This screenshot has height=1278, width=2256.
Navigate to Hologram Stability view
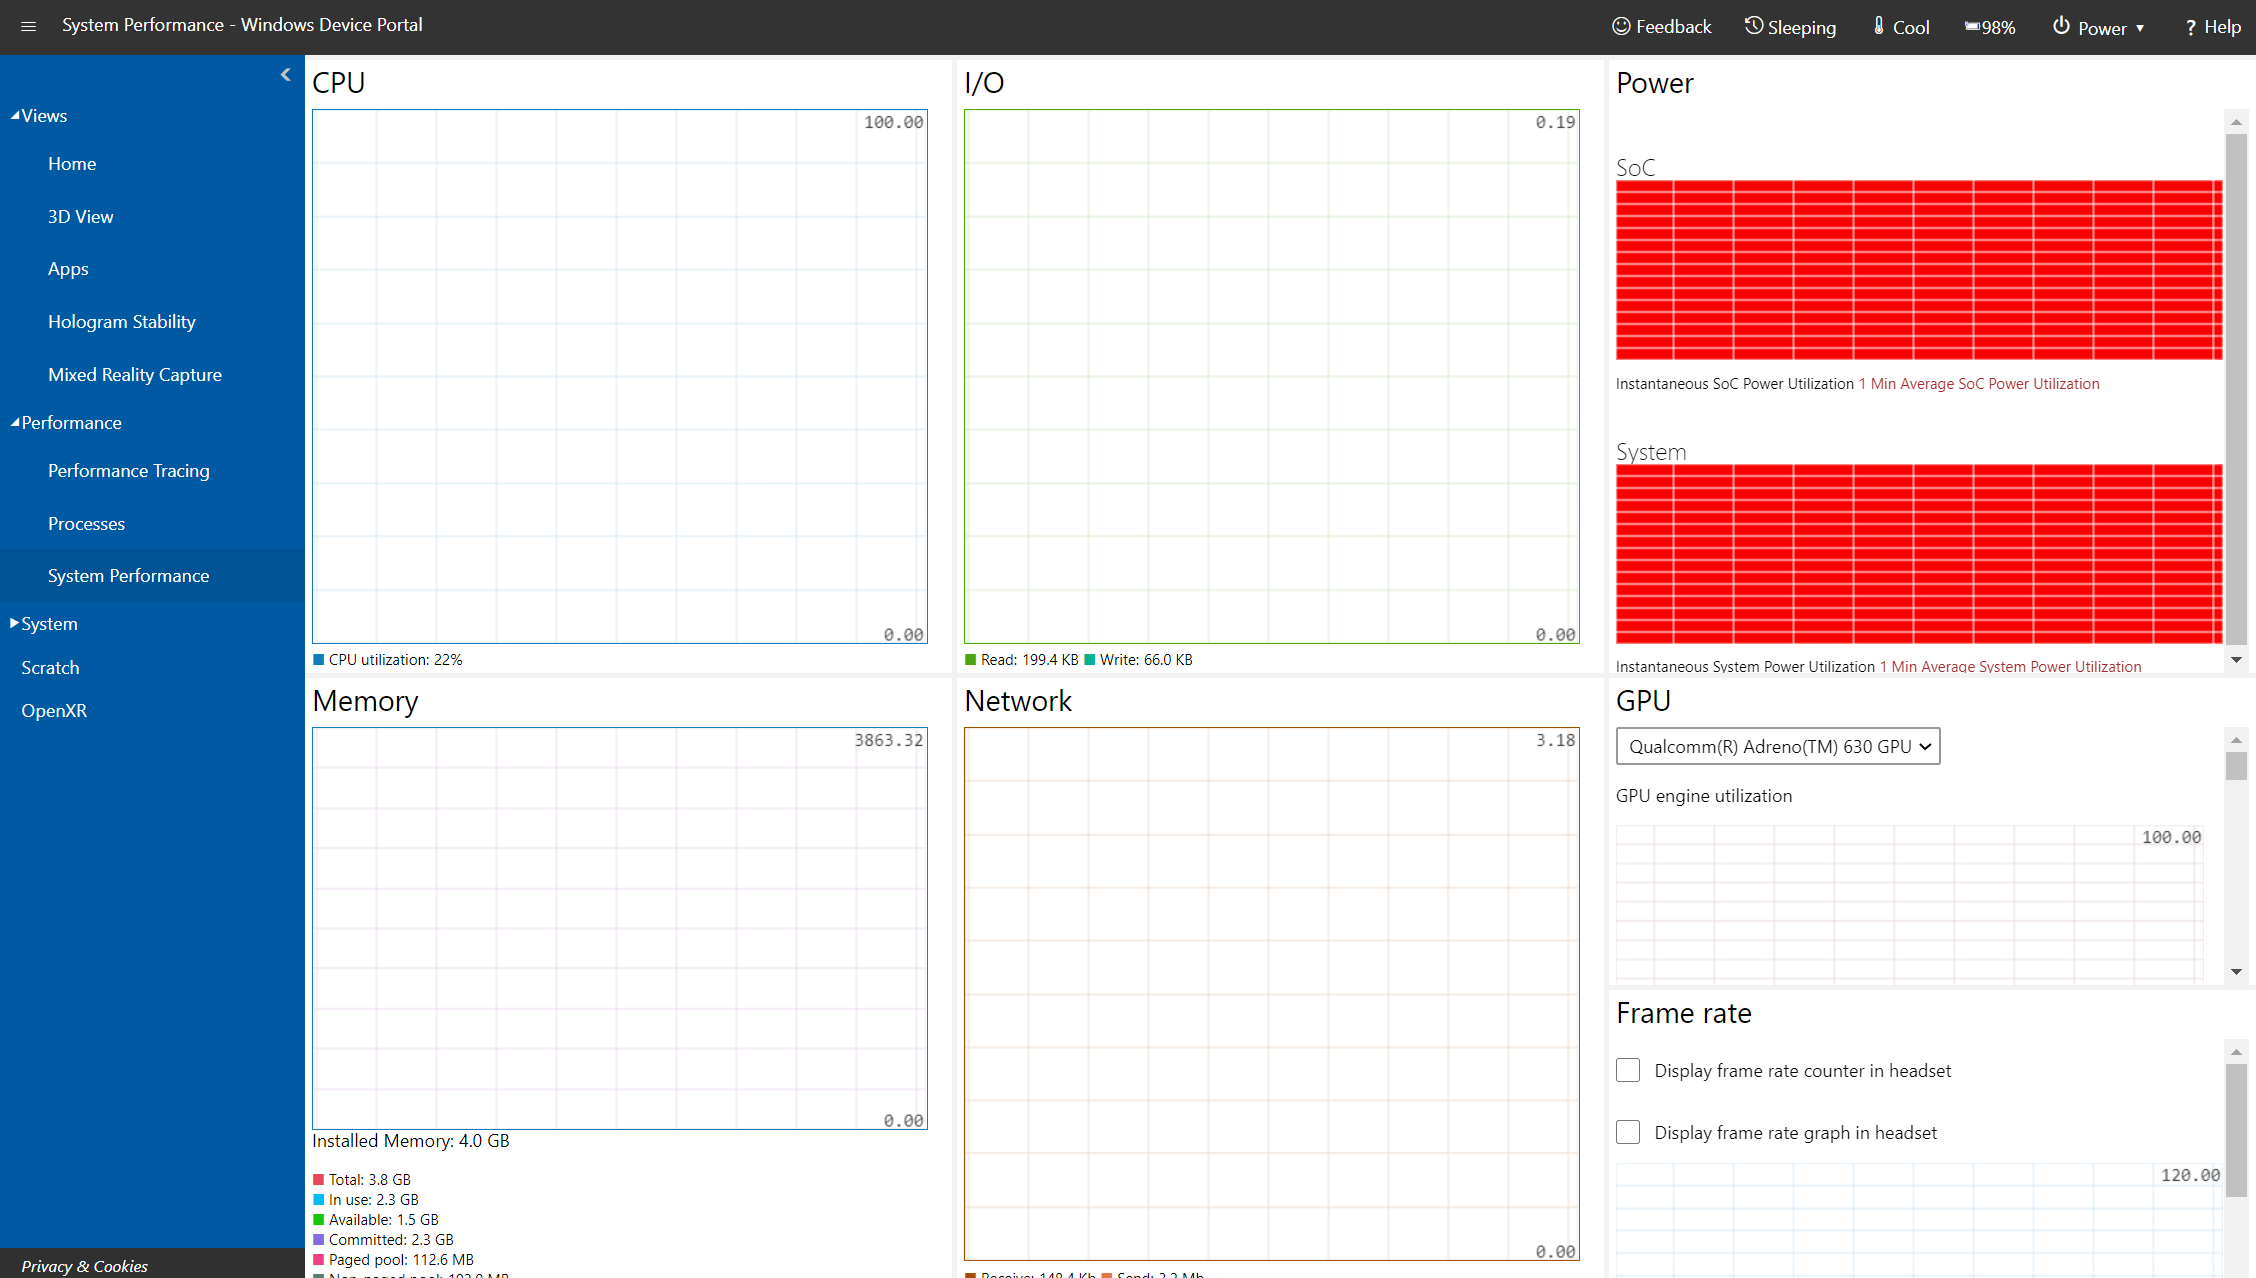pyautogui.click(x=121, y=322)
